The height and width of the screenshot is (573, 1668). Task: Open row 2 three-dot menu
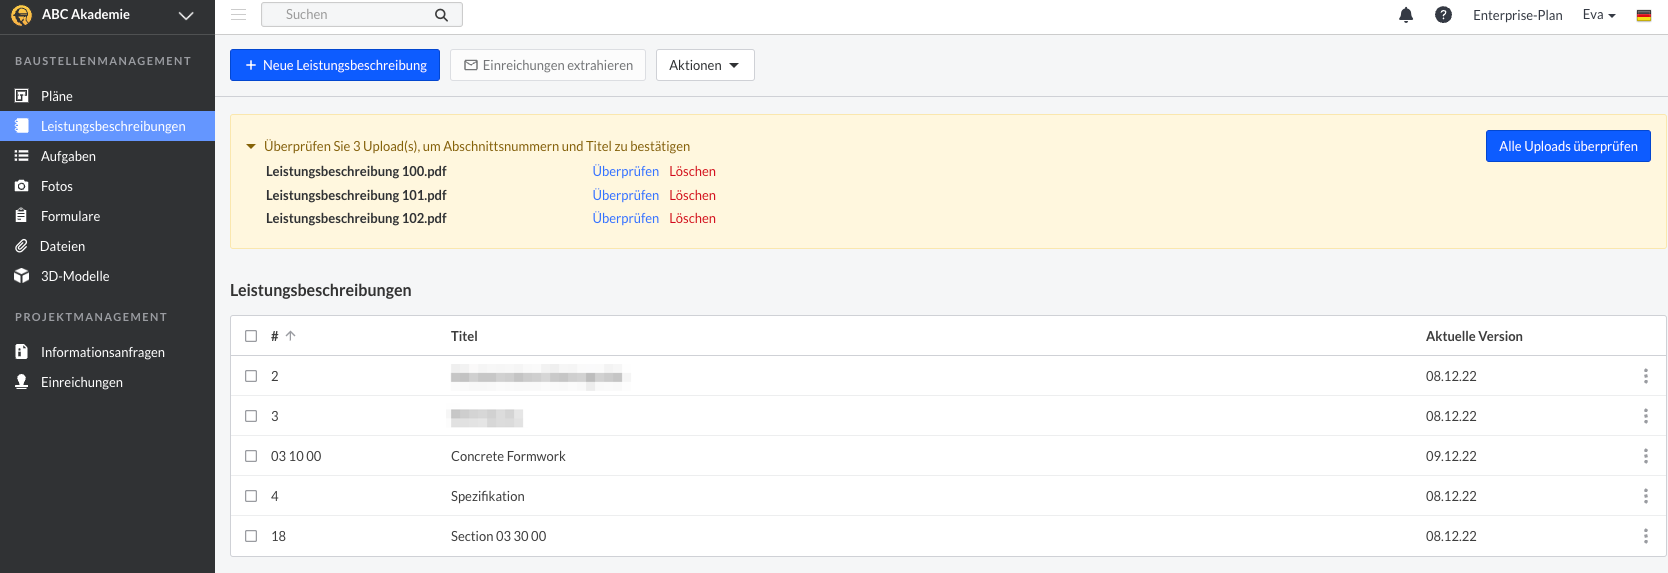[1645, 376]
